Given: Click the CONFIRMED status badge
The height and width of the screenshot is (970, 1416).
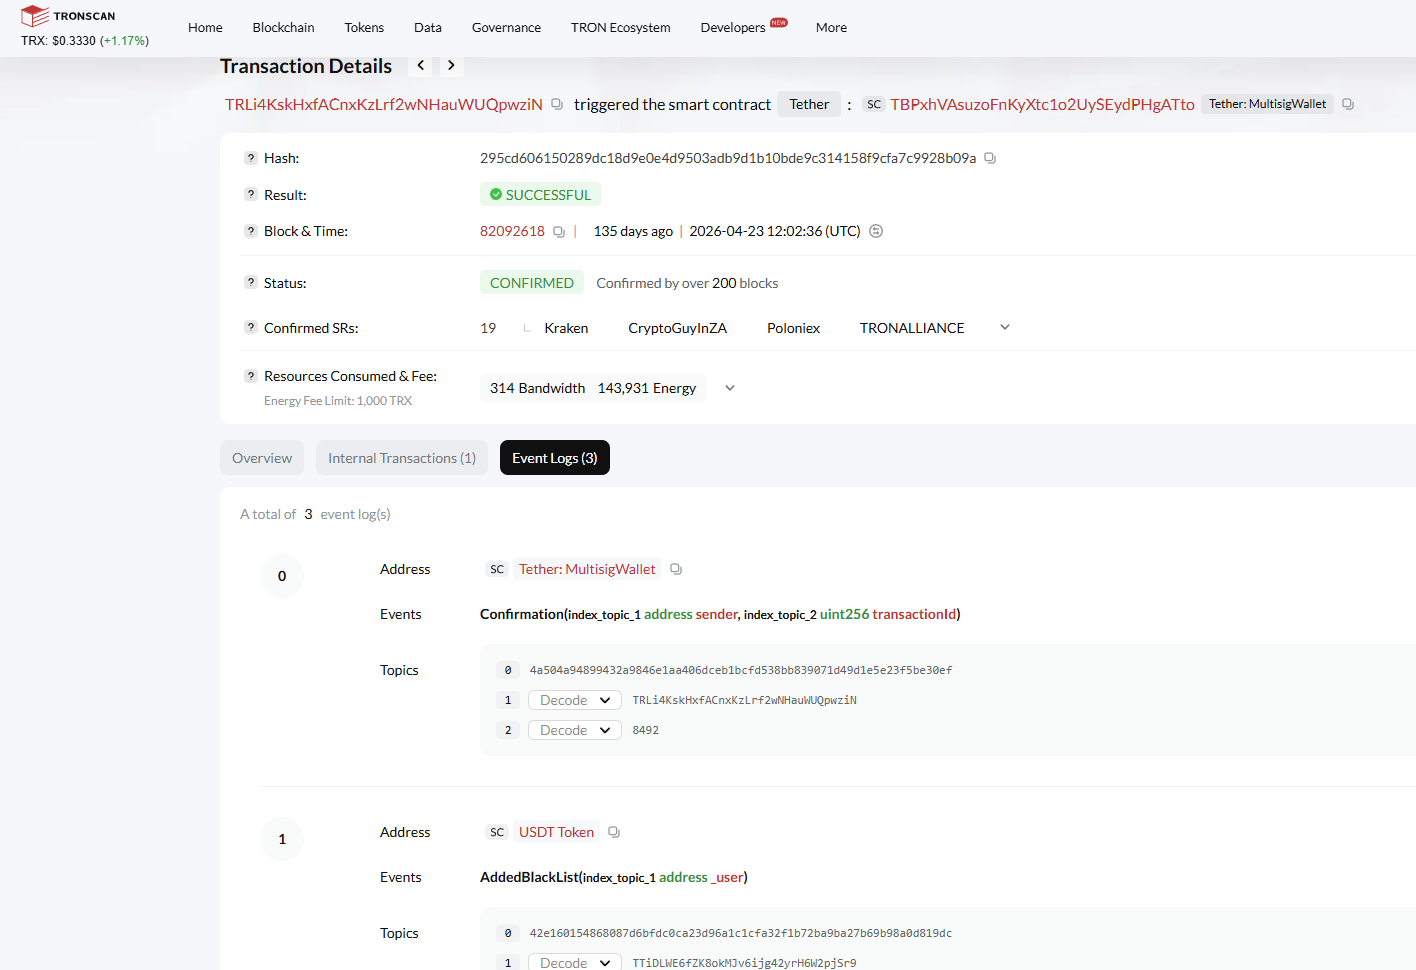Looking at the screenshot, I should 532,283.
